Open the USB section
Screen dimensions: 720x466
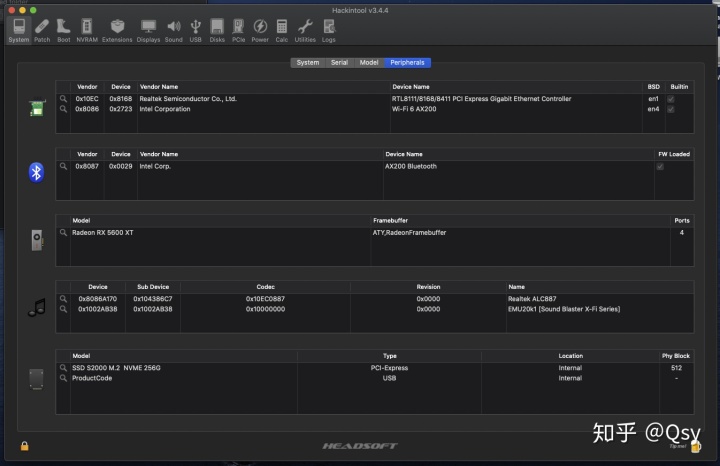coord(196,30)
